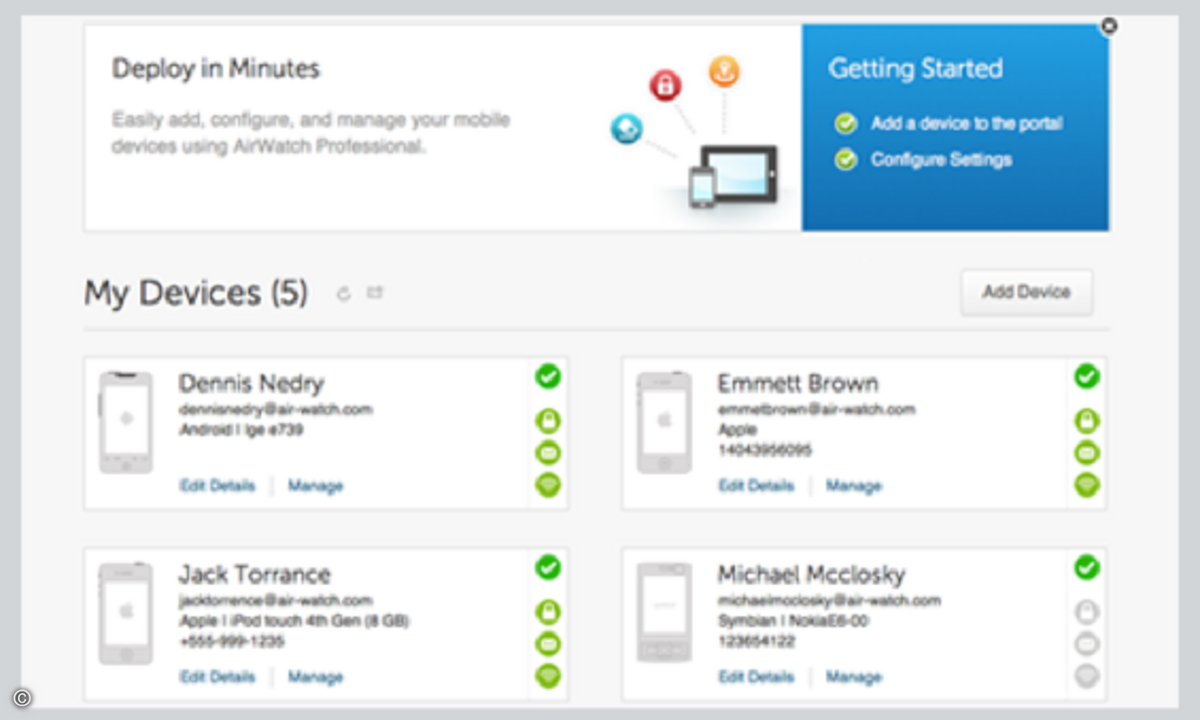Image resolution: width=1200 pixels, height=720 pixels.
Task: Click Emmett Brown's message icon
Action: (1087, 453)
